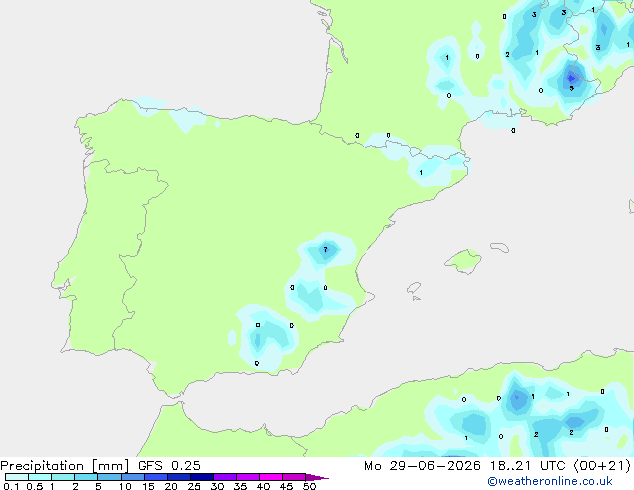This screenshot has width=634, height=490.
Task: Click the 'Precipitation [mm]' title text
Action: [65, 466]
